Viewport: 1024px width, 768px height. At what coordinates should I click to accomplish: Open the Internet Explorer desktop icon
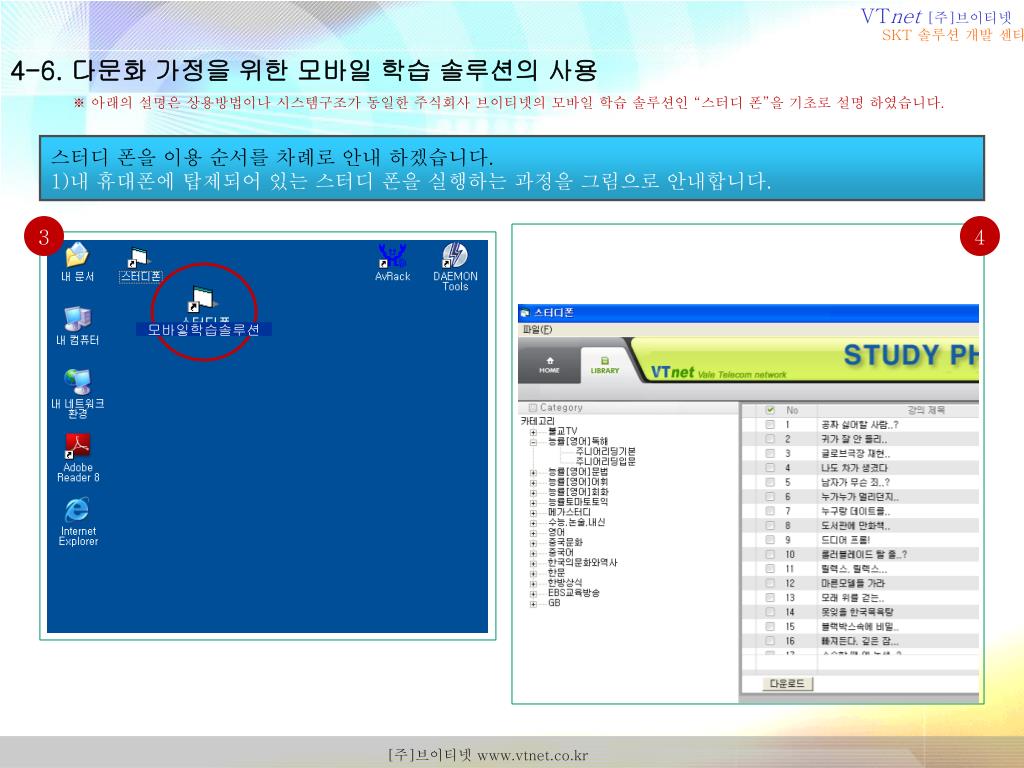click(78, 521)
